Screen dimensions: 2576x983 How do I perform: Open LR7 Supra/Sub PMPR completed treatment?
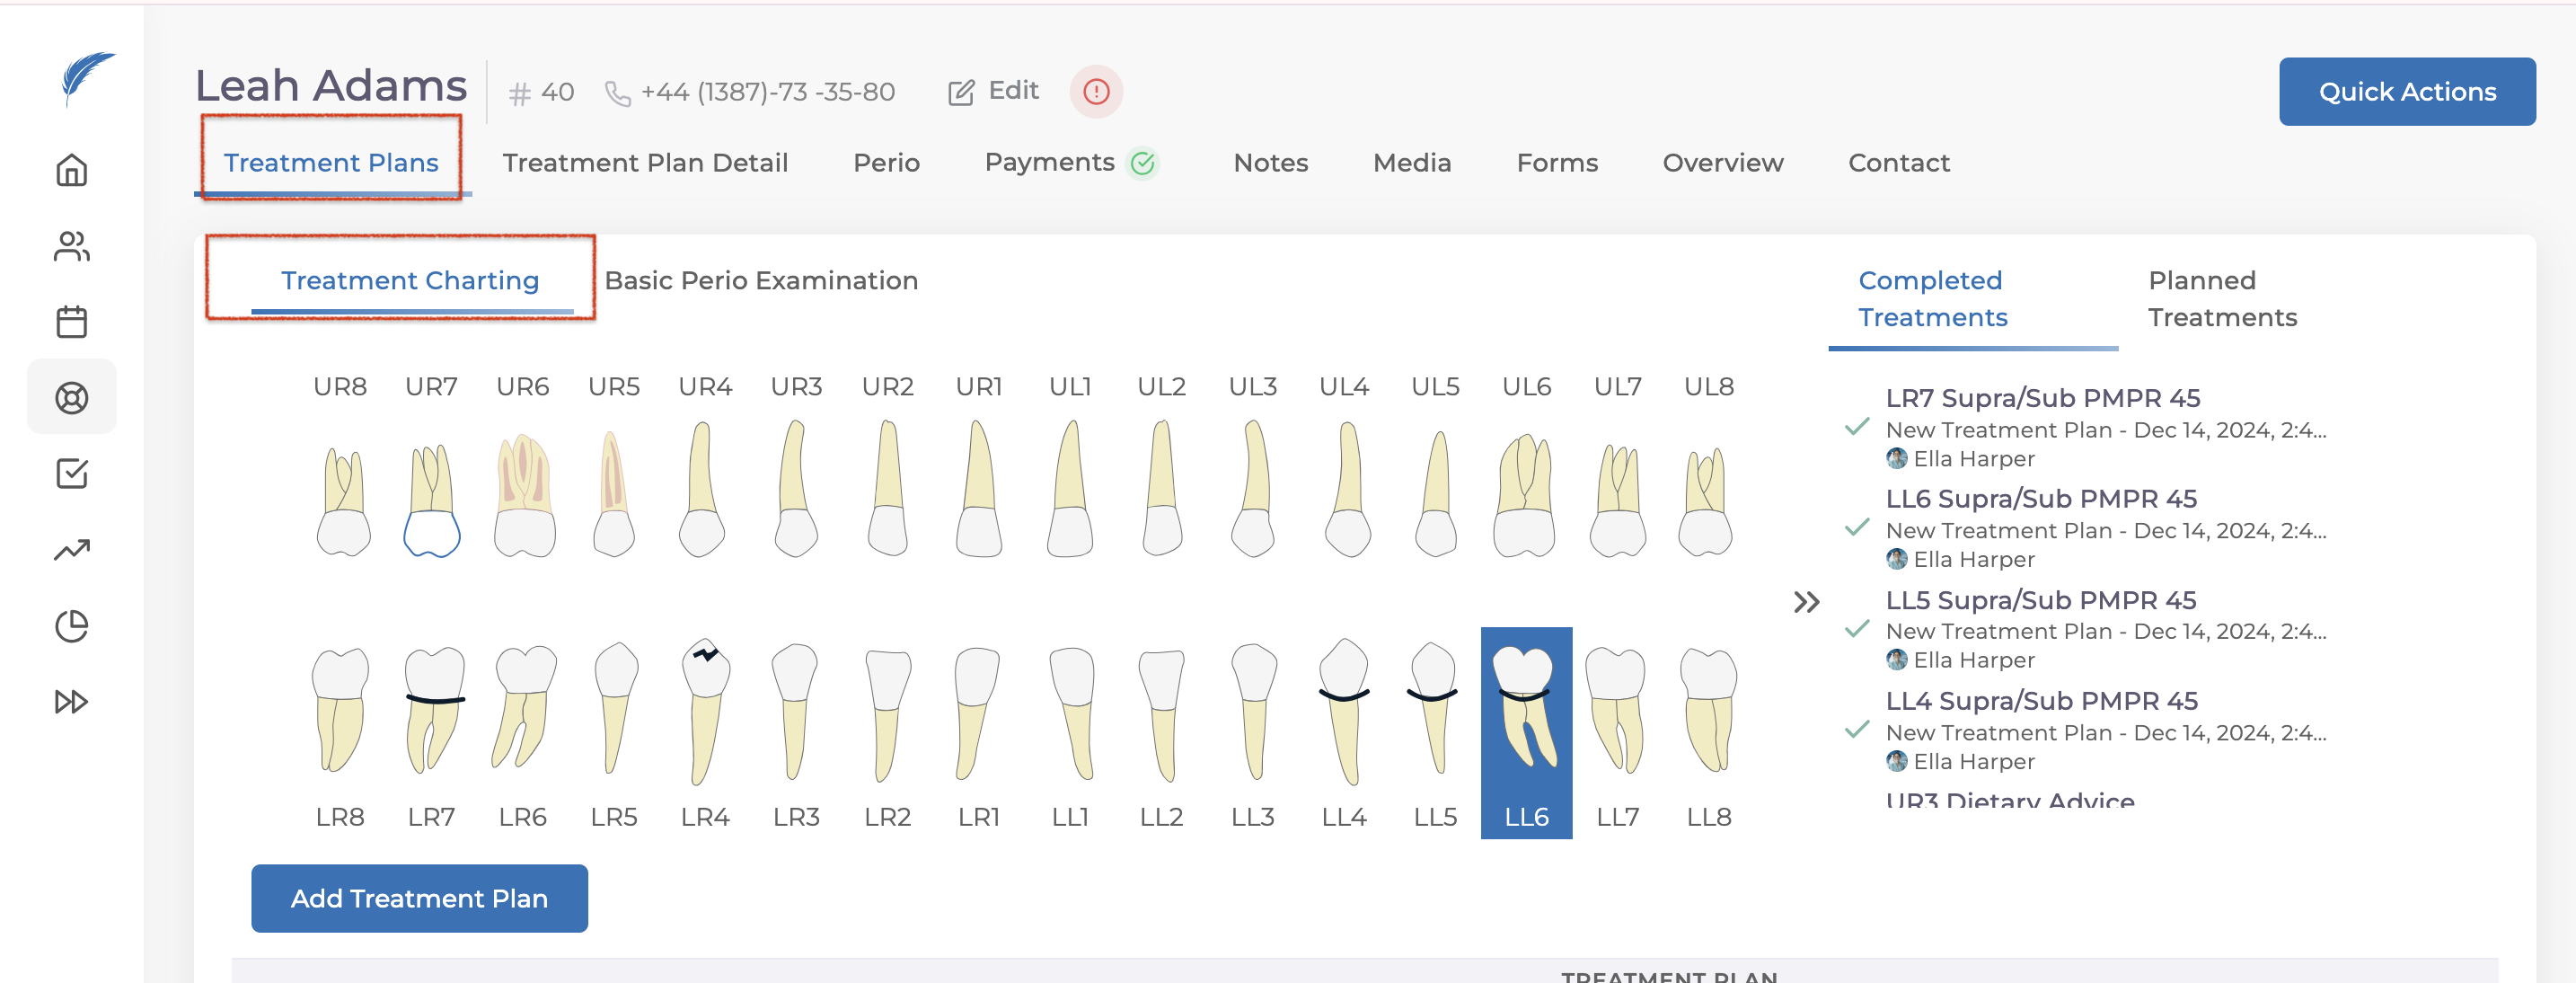[x=2042, y=398]
